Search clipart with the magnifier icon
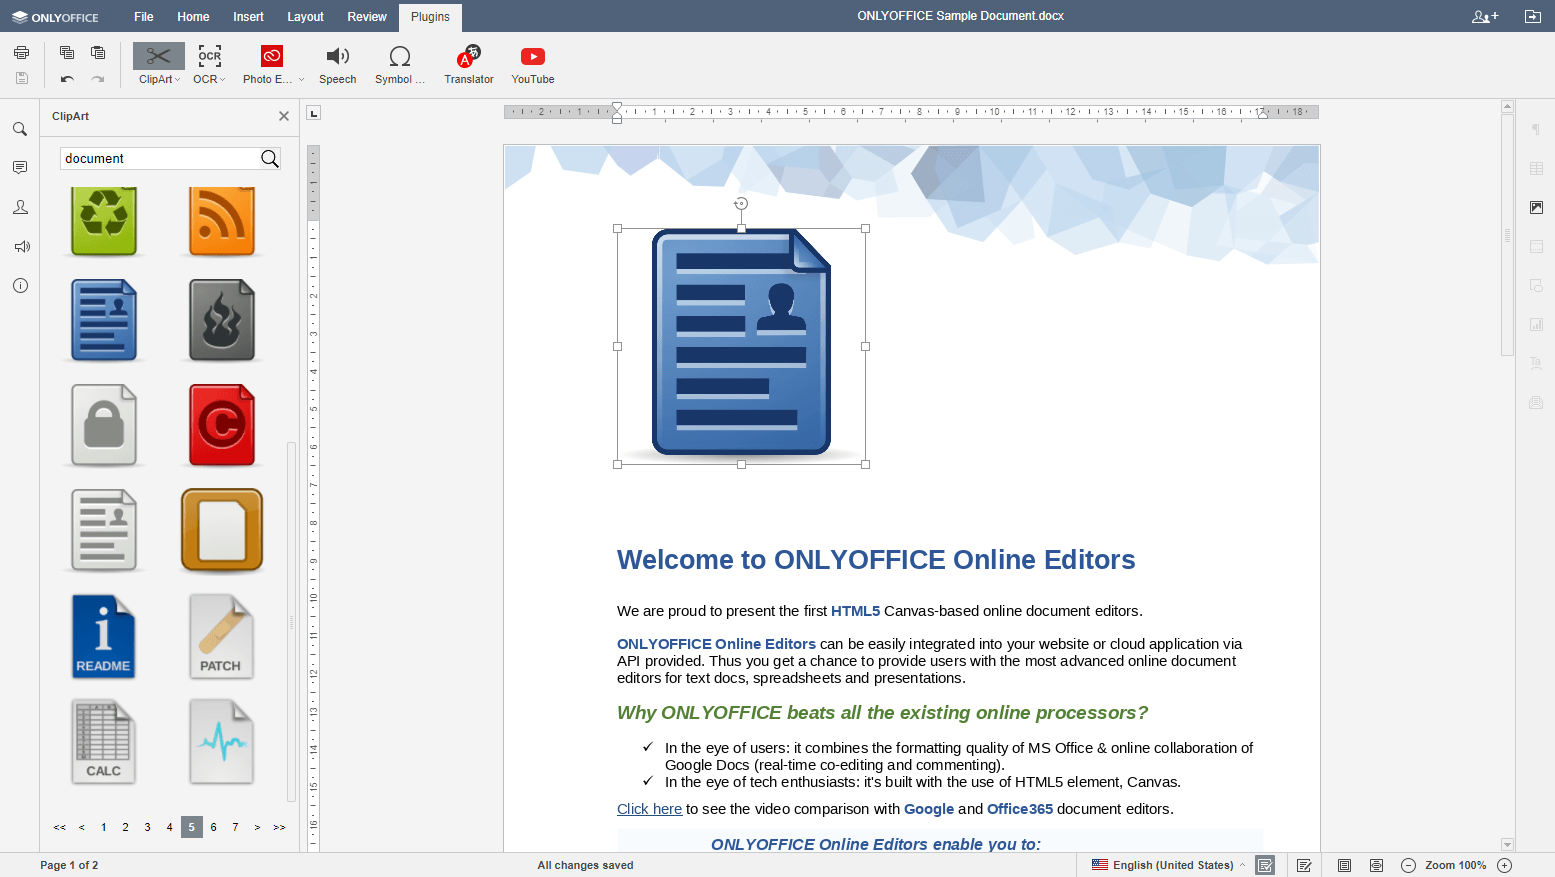Viewport: 1555px width, 877px height. [269, 158]
